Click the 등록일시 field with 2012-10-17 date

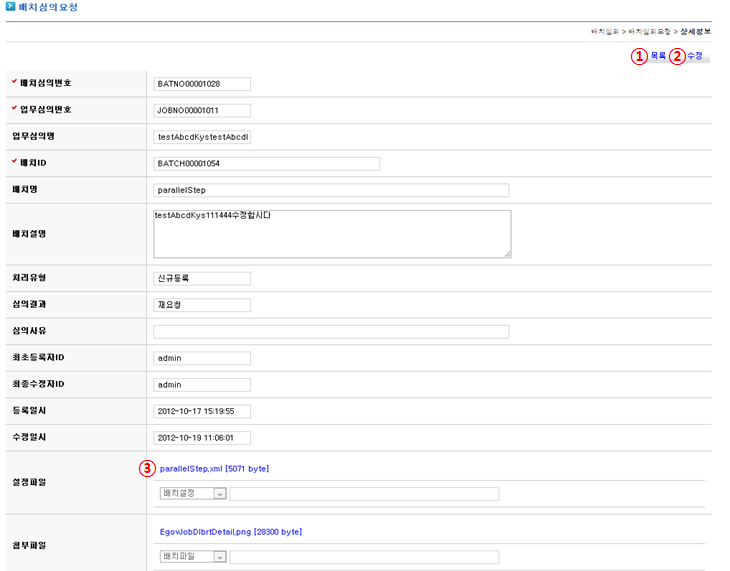click(201, 411)
